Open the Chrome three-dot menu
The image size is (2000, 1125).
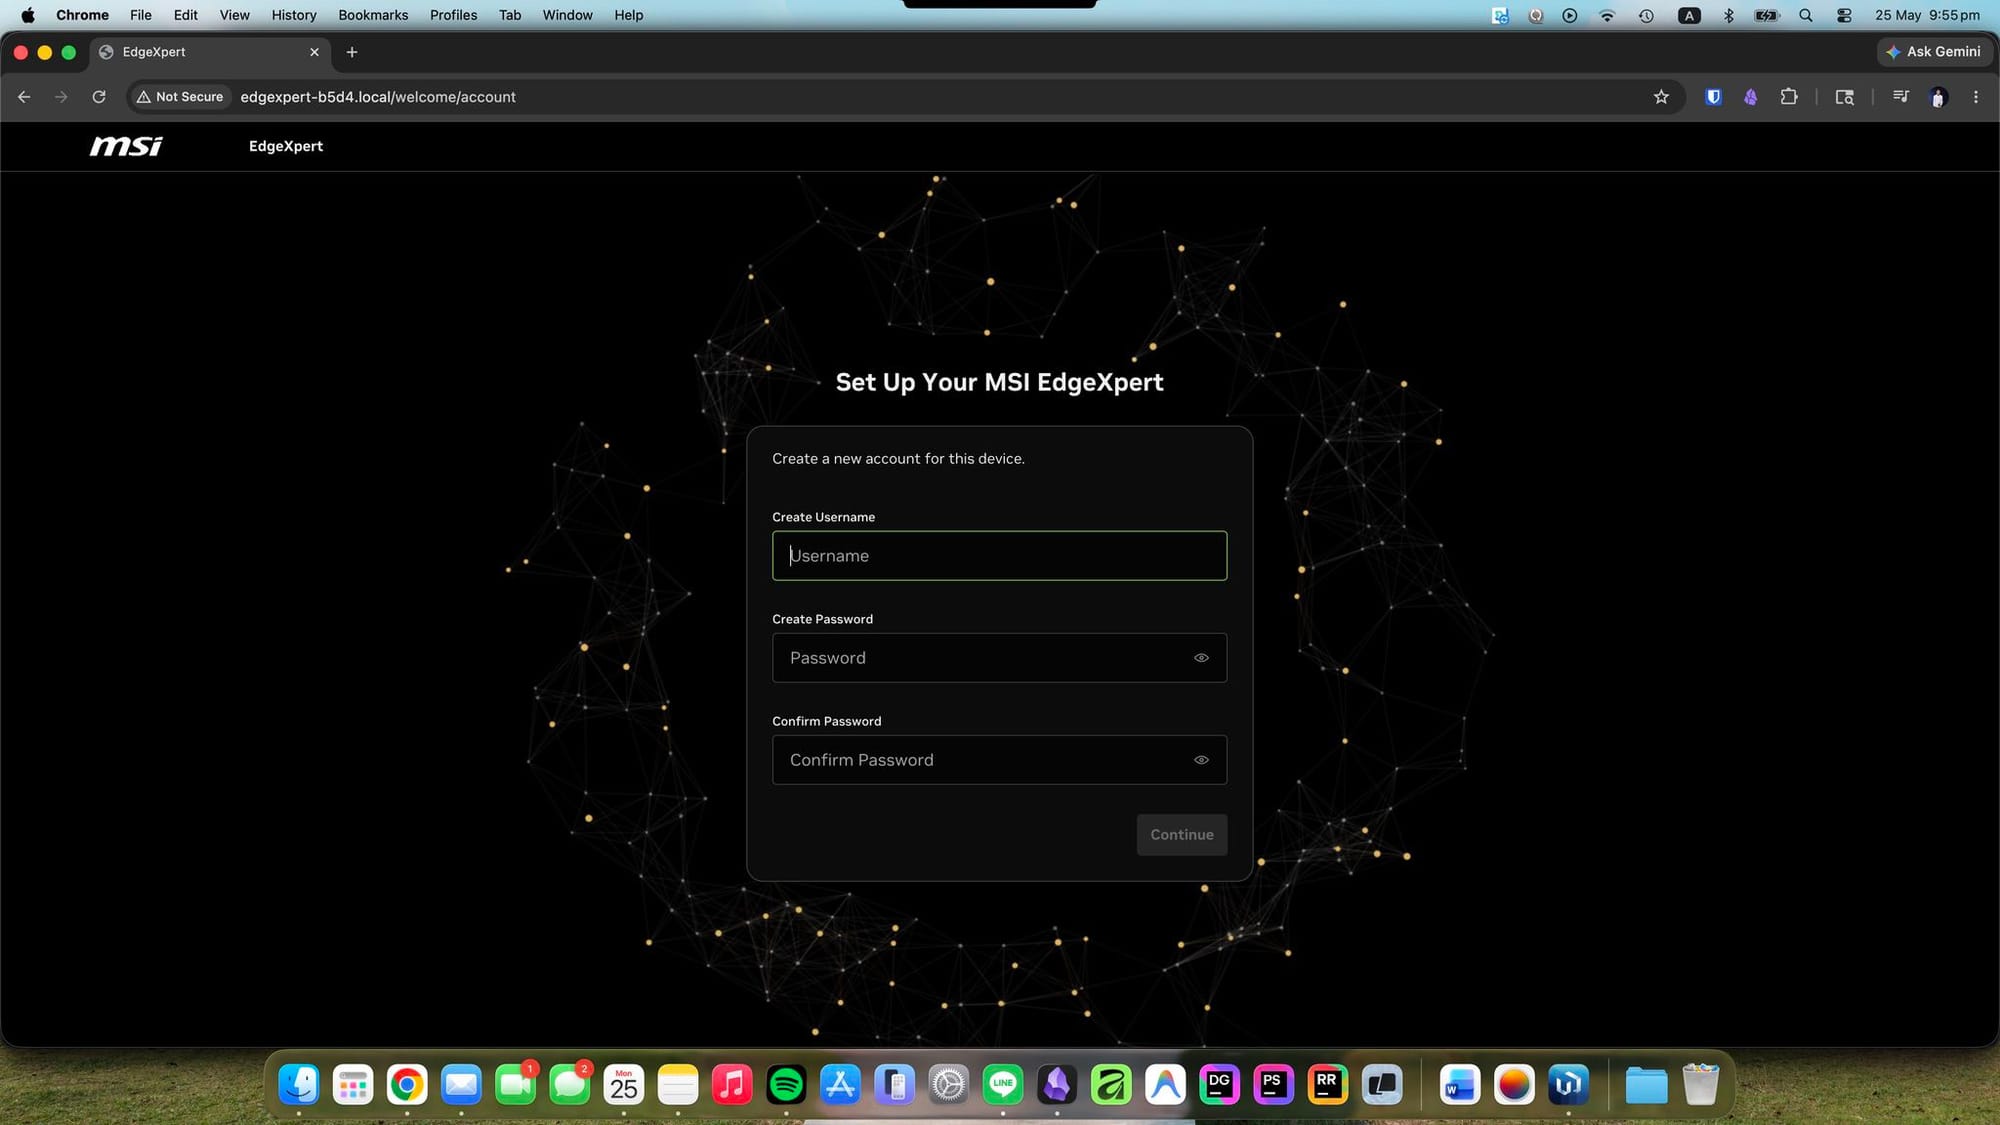click(x=1975, y=97)
